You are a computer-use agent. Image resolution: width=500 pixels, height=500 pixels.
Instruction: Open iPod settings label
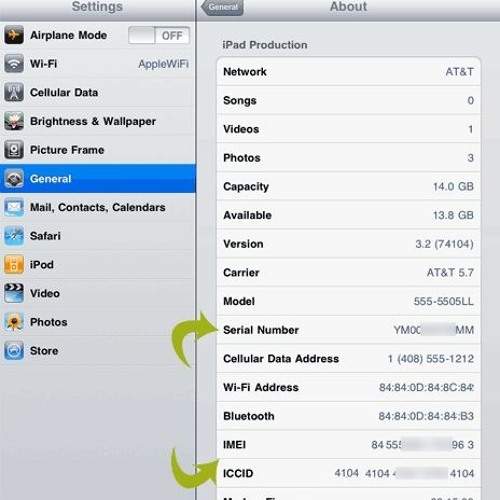click(42, 264)
